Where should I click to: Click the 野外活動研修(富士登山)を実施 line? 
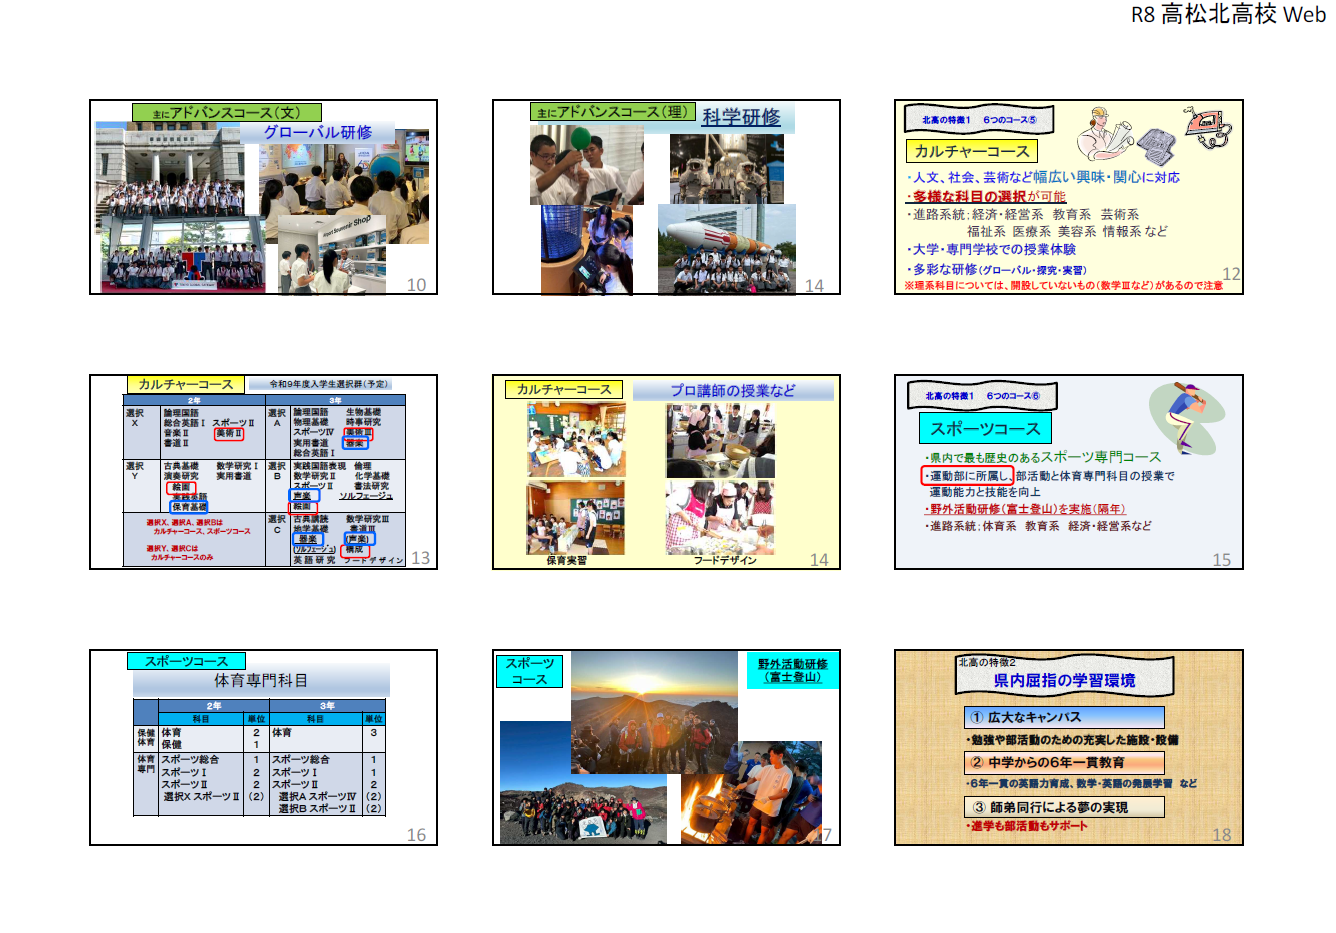1026,509
